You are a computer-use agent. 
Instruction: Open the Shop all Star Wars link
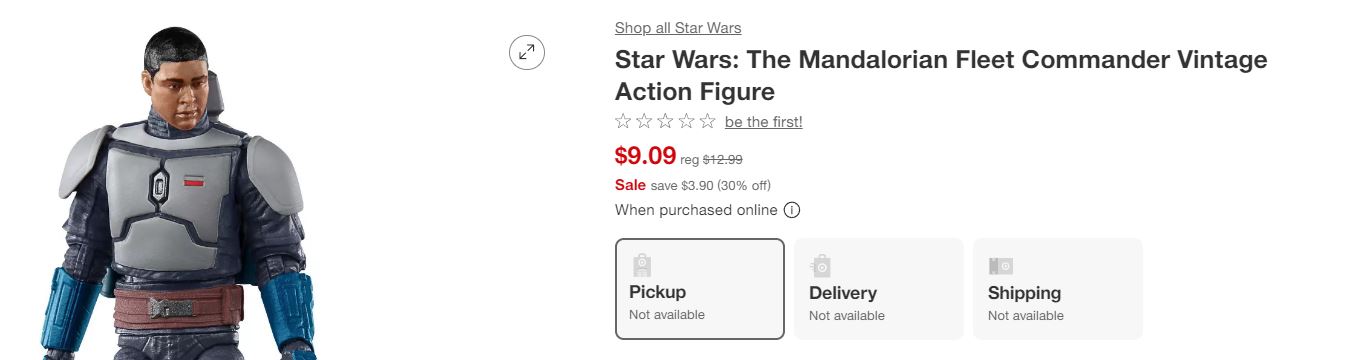tap(678, 28)
